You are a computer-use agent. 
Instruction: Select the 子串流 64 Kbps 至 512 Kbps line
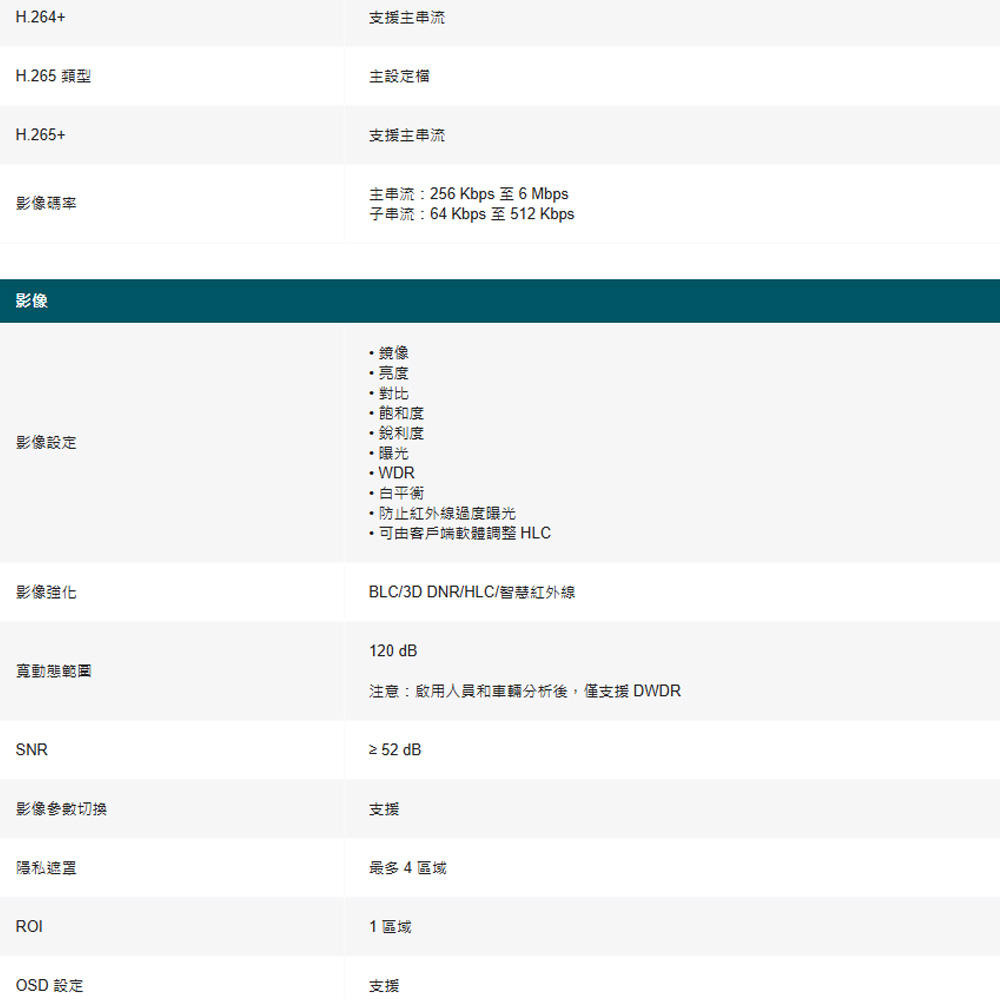tap(471, 214)
